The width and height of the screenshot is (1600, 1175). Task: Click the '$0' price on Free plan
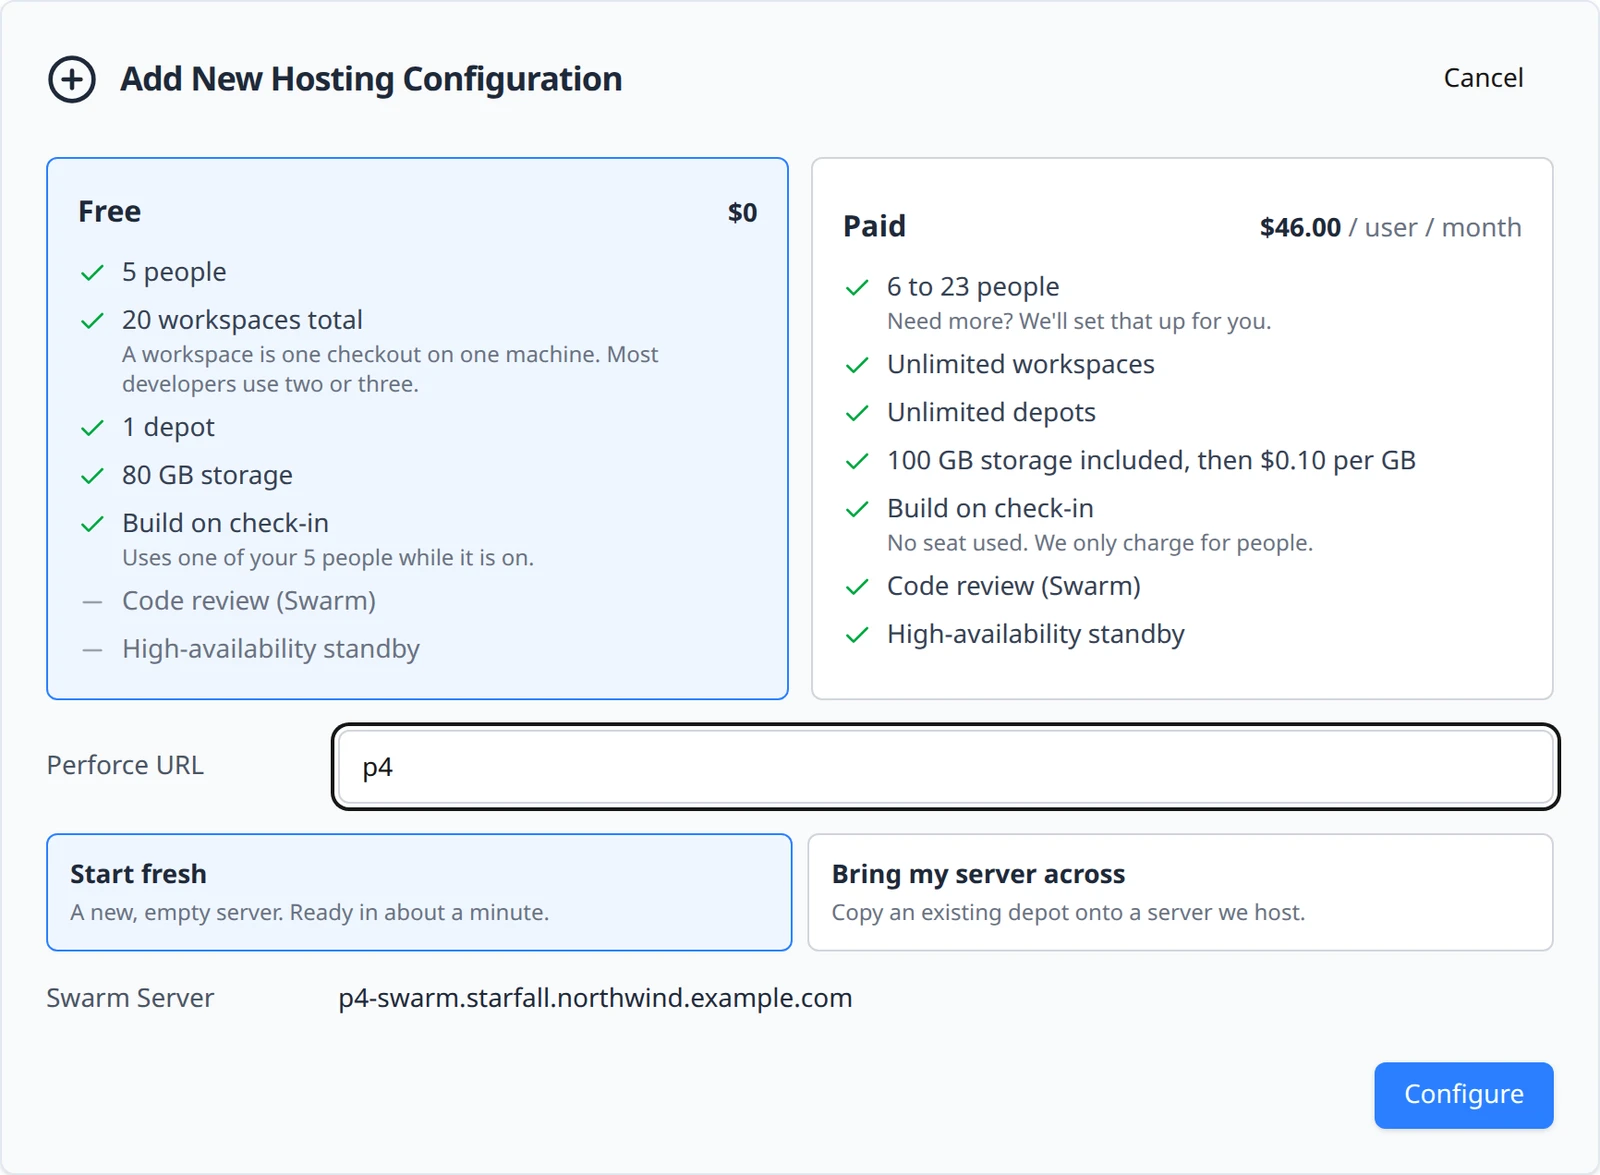tap(742, 213)
